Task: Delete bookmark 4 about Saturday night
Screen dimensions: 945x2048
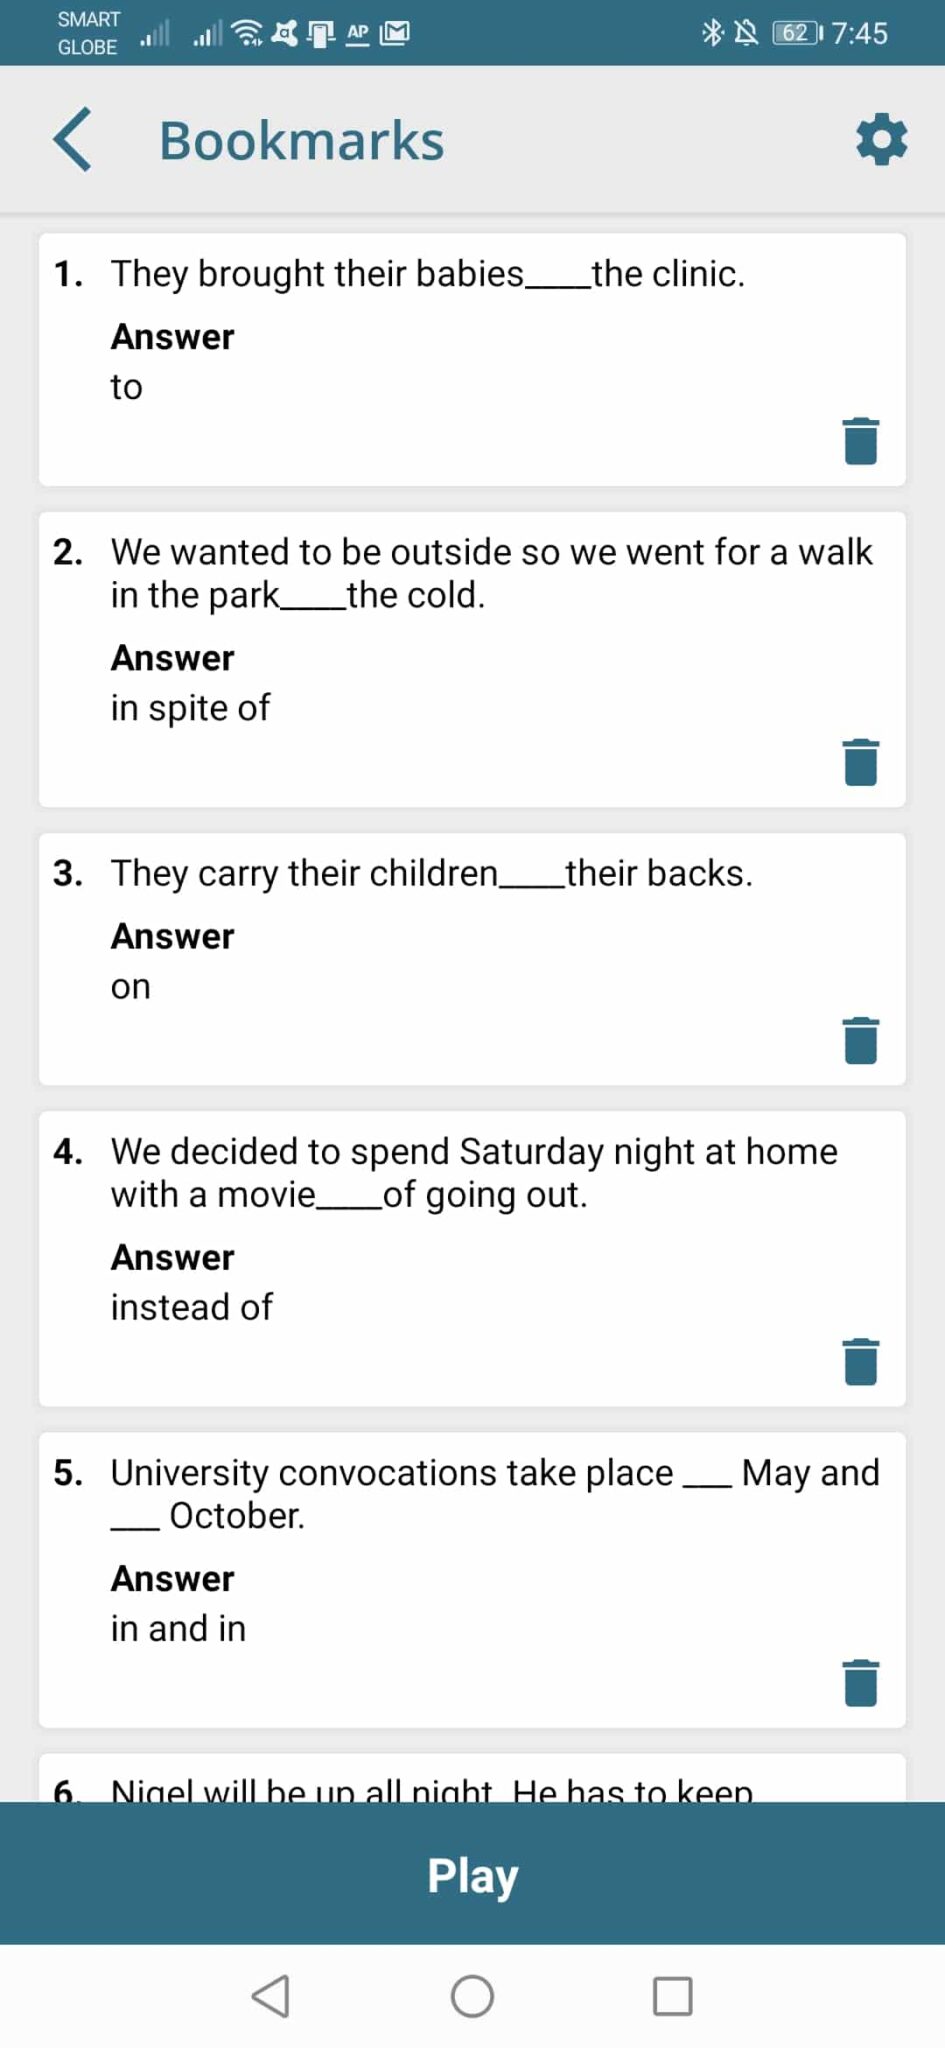Action: (x=860, y=1361)
